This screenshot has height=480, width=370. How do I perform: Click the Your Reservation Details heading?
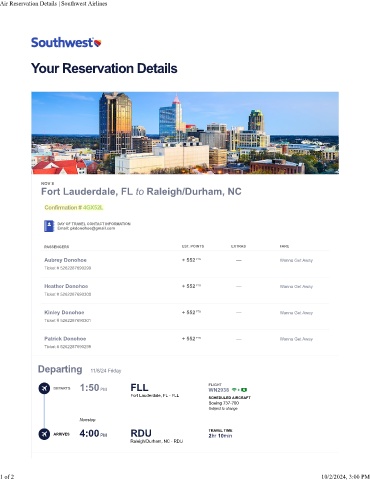pos(104,68)
